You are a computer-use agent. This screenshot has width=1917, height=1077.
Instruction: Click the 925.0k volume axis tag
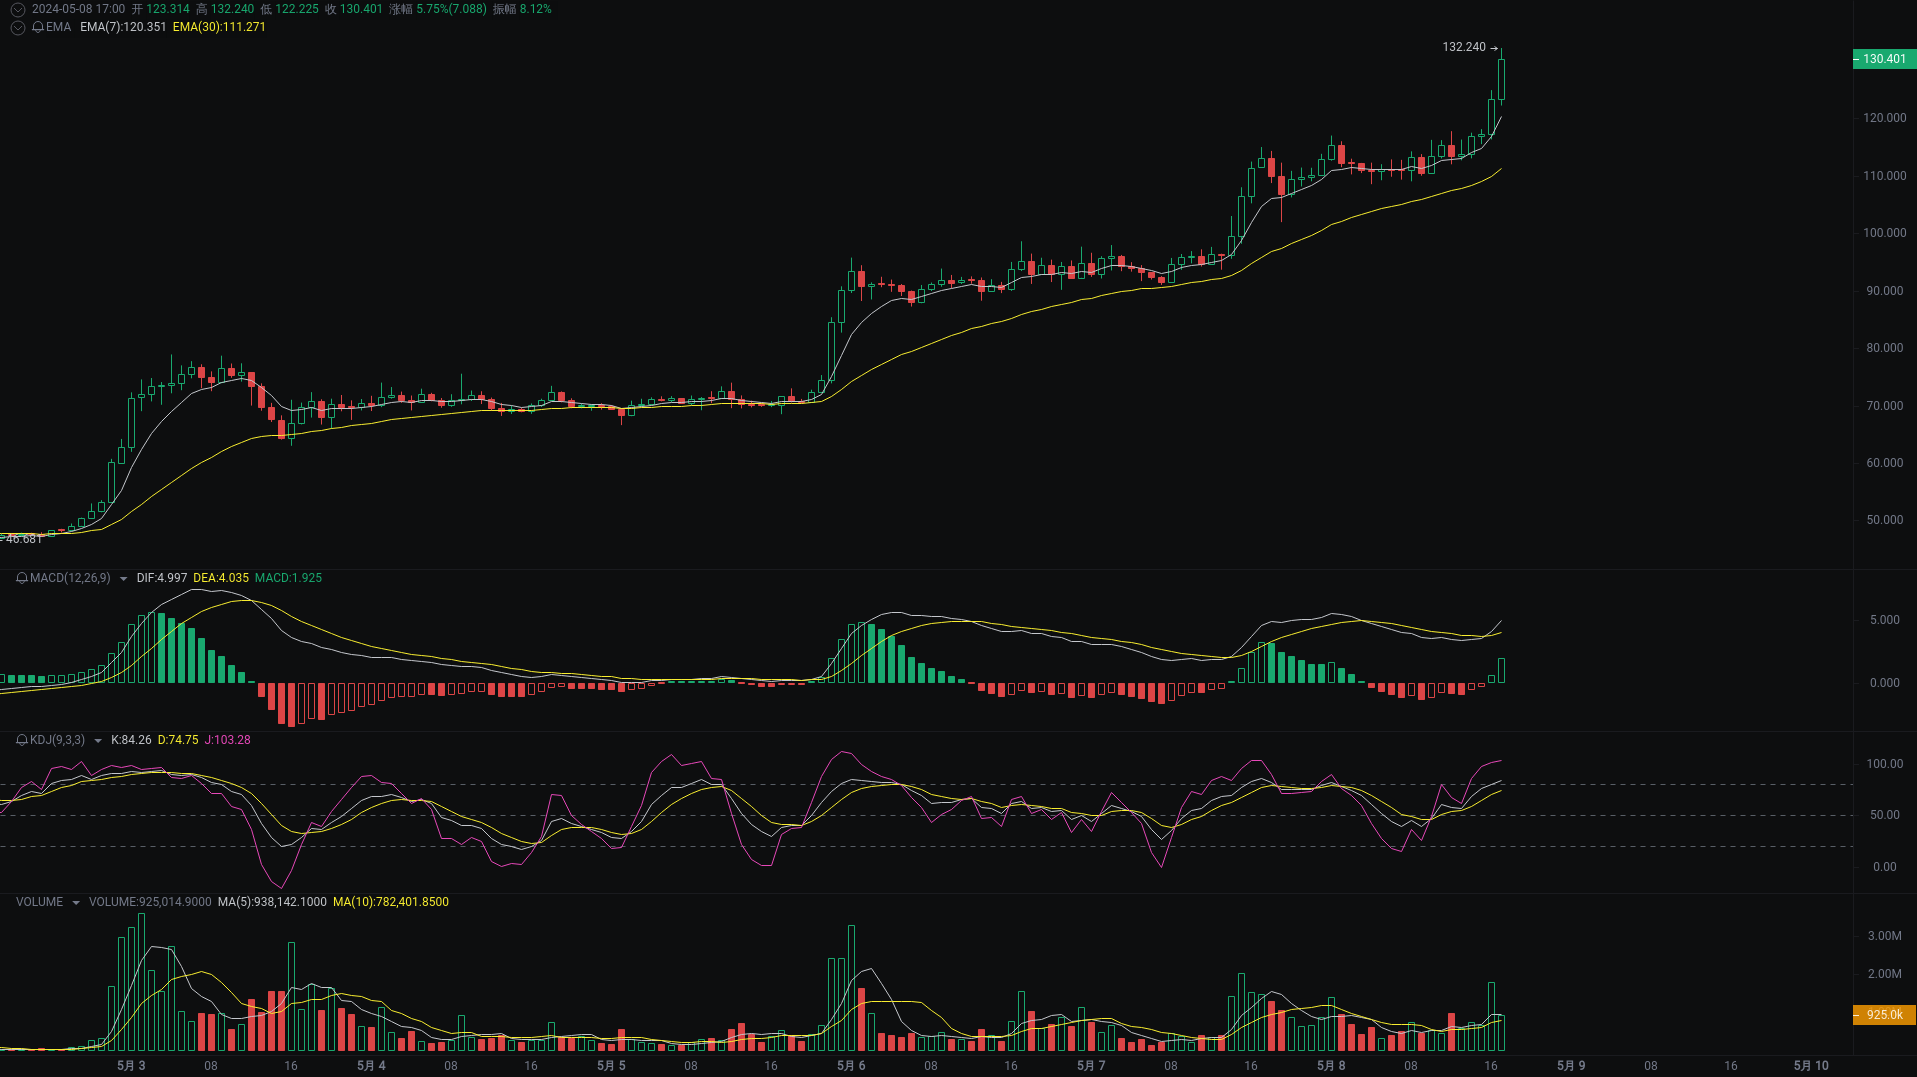pos(1883,1014)
